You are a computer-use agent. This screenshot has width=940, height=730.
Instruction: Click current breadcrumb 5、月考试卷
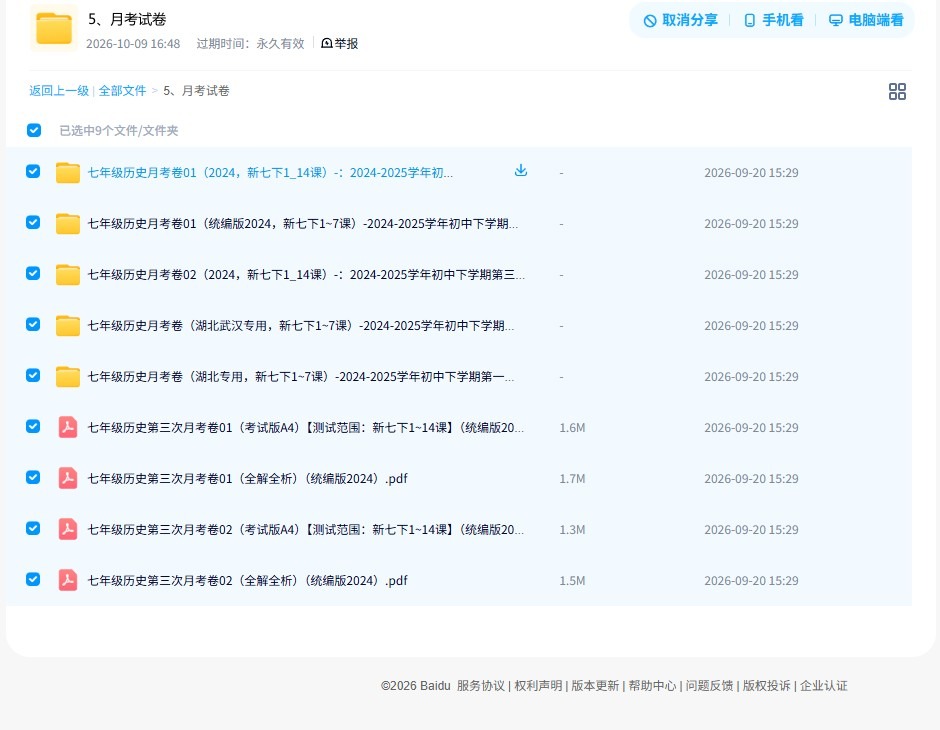[x=197, y=91]
